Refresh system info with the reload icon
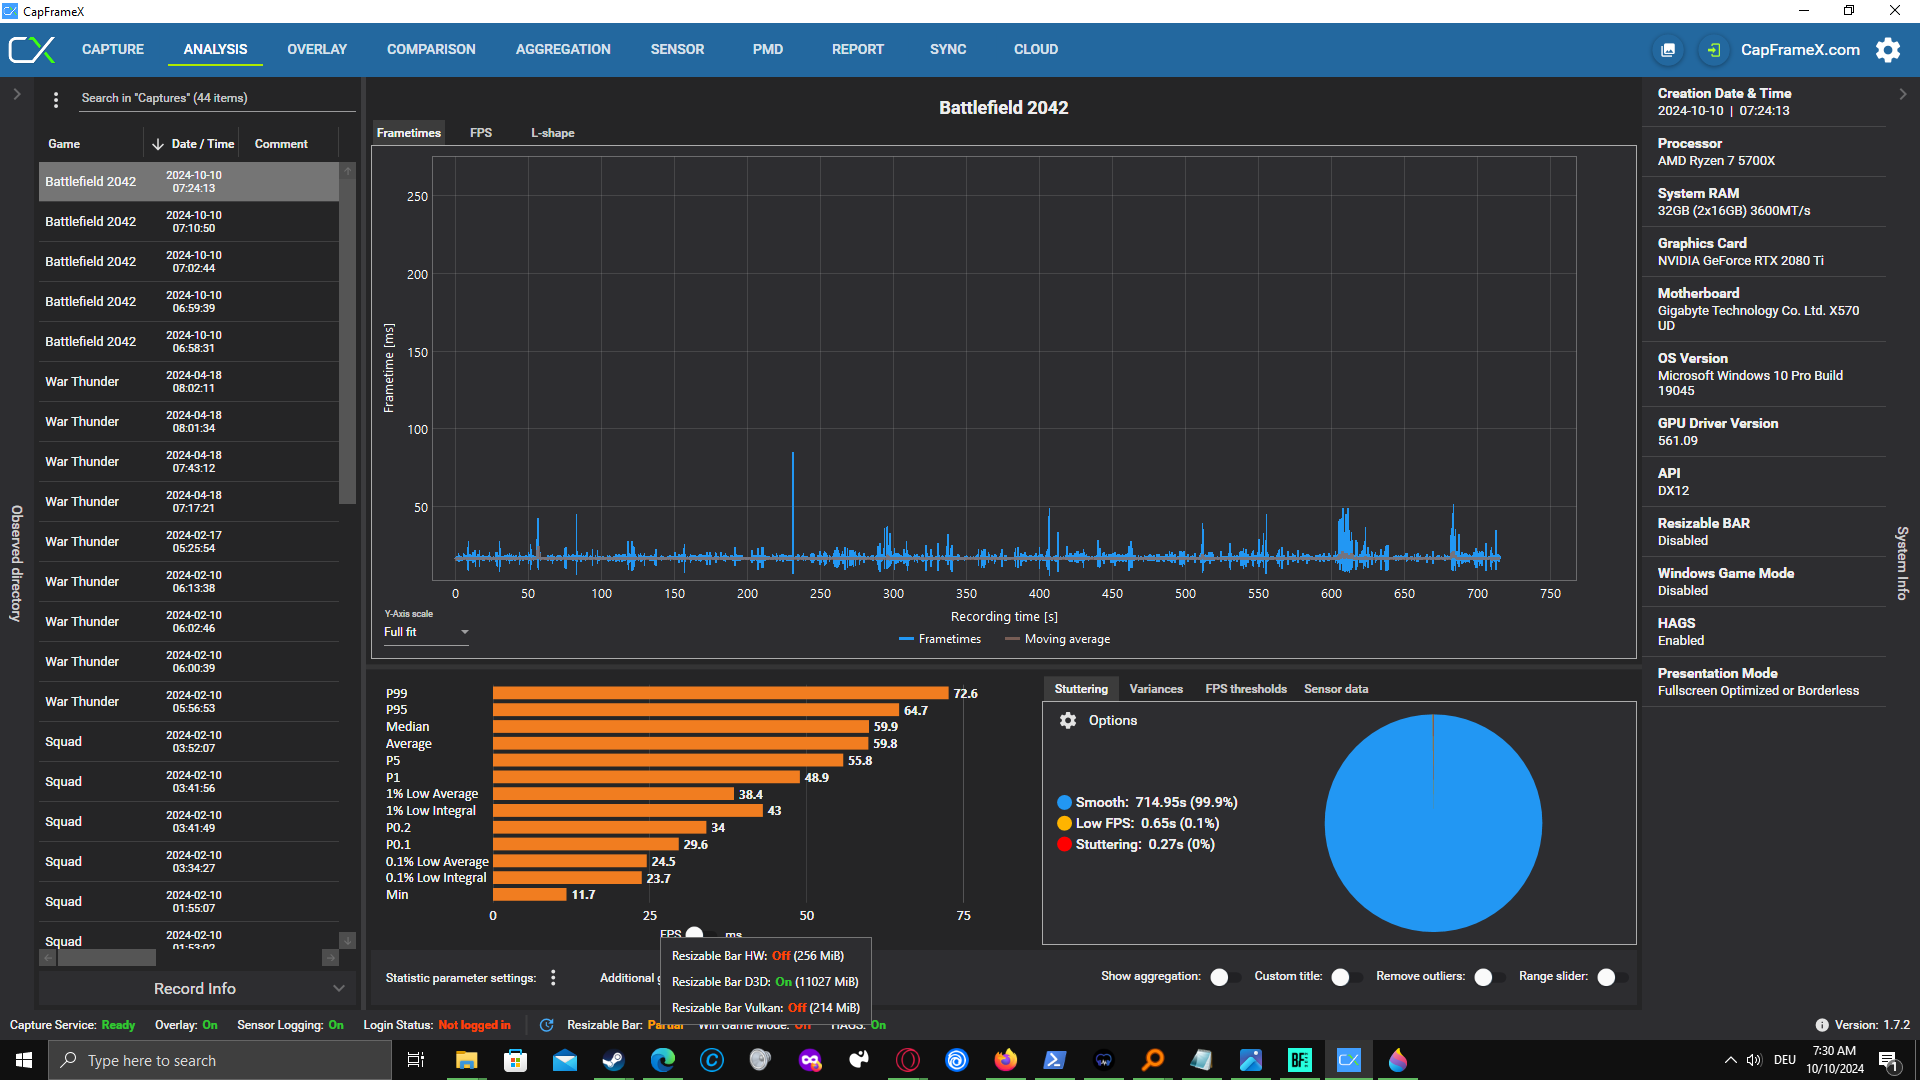This screenshot has width=1920, height=1080. click(x=546, y=1025)
